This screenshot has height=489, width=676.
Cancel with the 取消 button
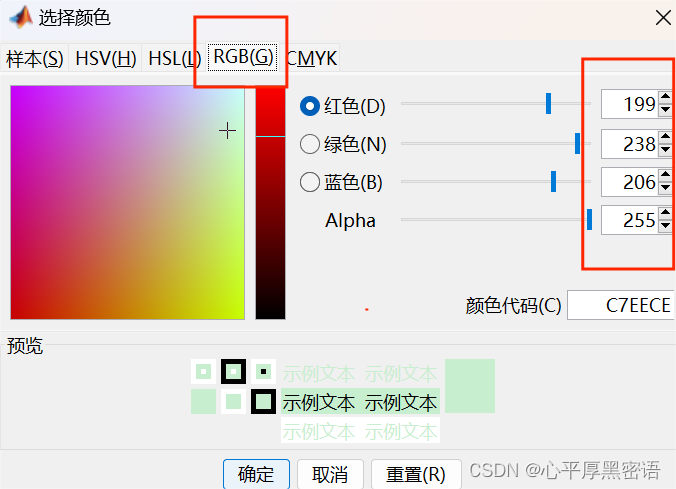pyautogui.click(x=330, y=474)
